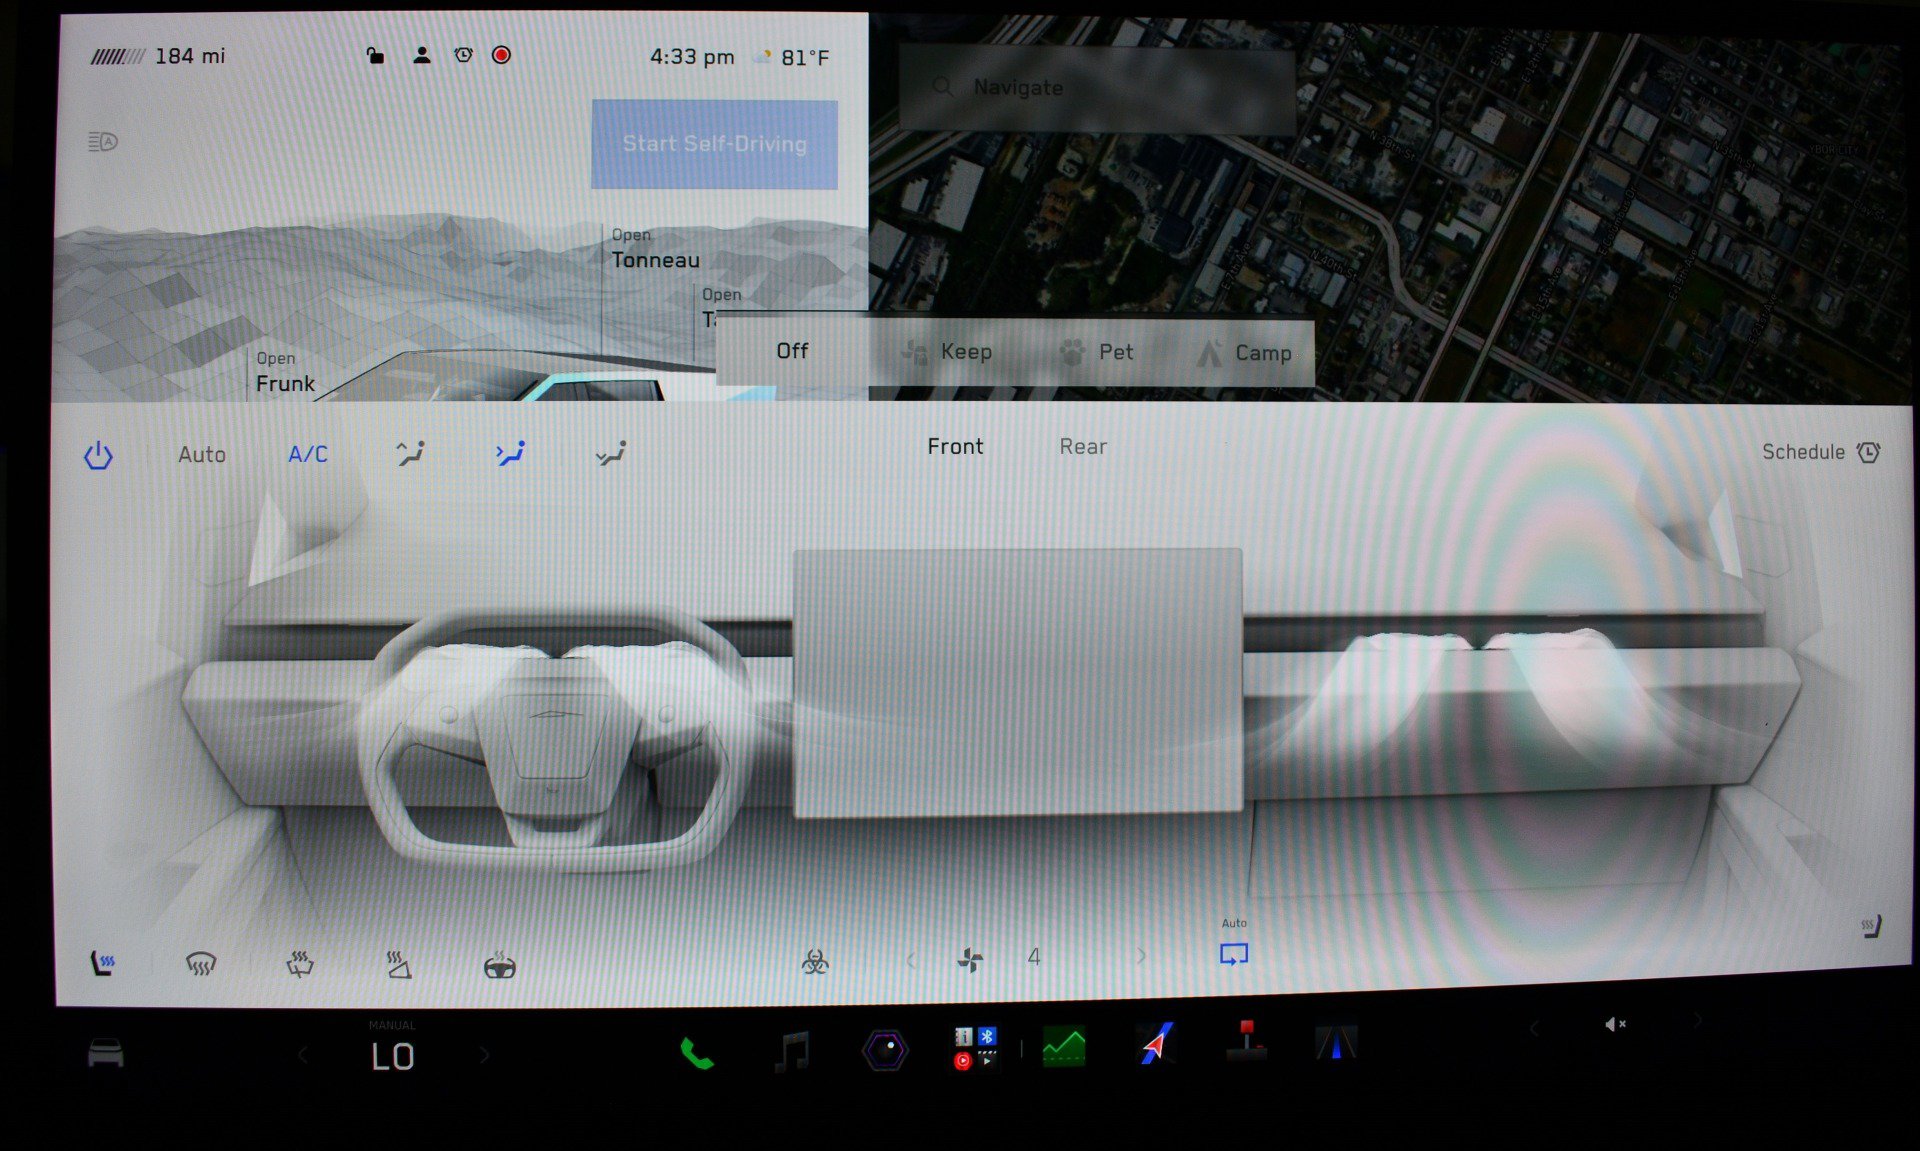Tap the red dashcam record icon
The width and height of the screenshot is (1920, 1151).
[x=502, y=55]
